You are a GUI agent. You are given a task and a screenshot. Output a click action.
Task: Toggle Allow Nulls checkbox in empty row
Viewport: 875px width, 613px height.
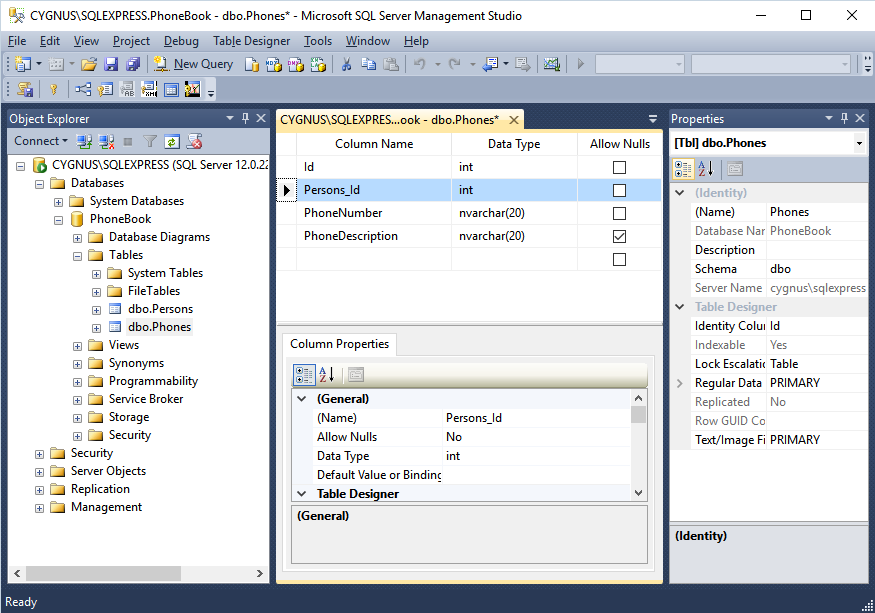click(x=619, y=260)
